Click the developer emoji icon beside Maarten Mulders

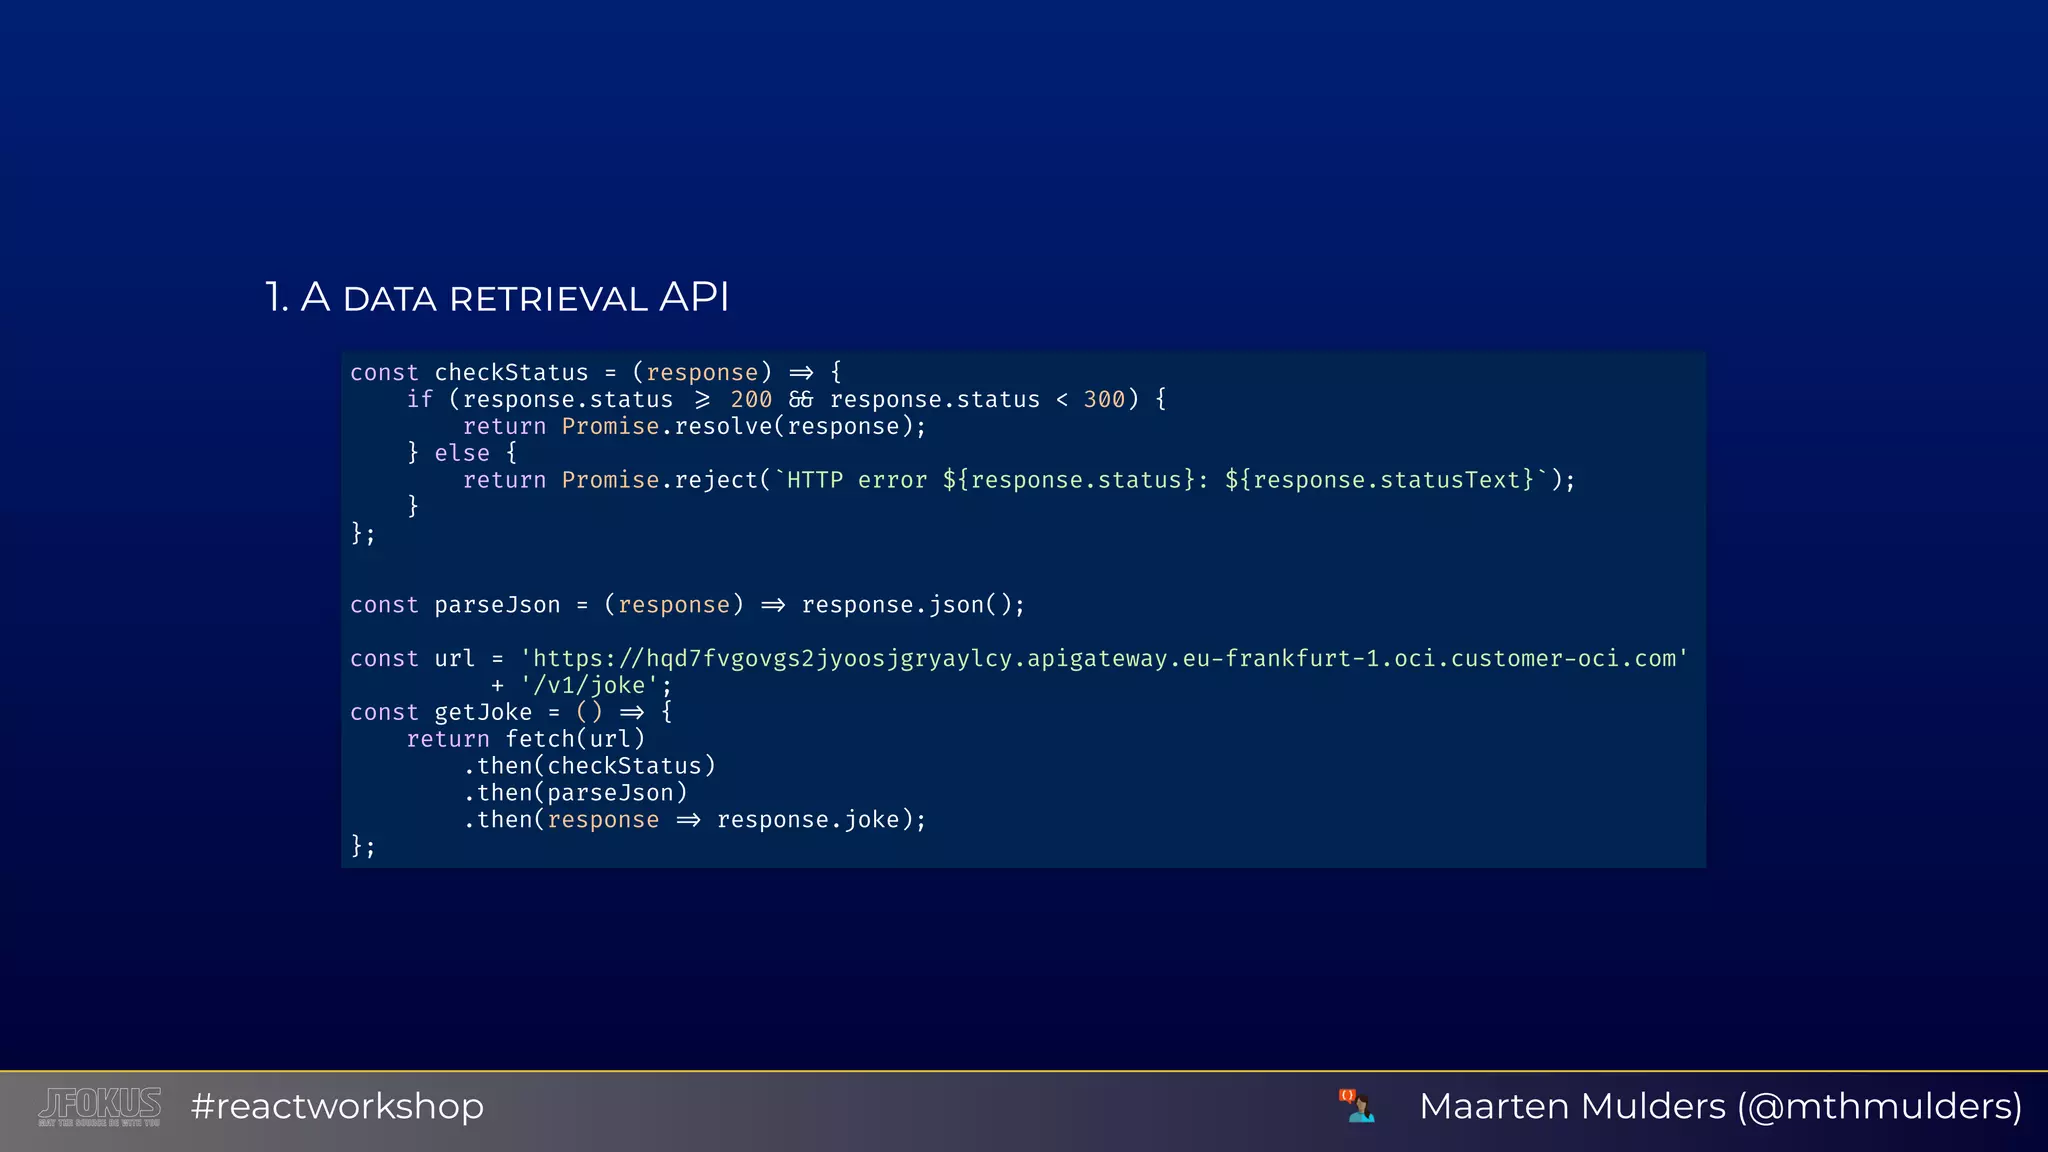tap(1357, 1106)
